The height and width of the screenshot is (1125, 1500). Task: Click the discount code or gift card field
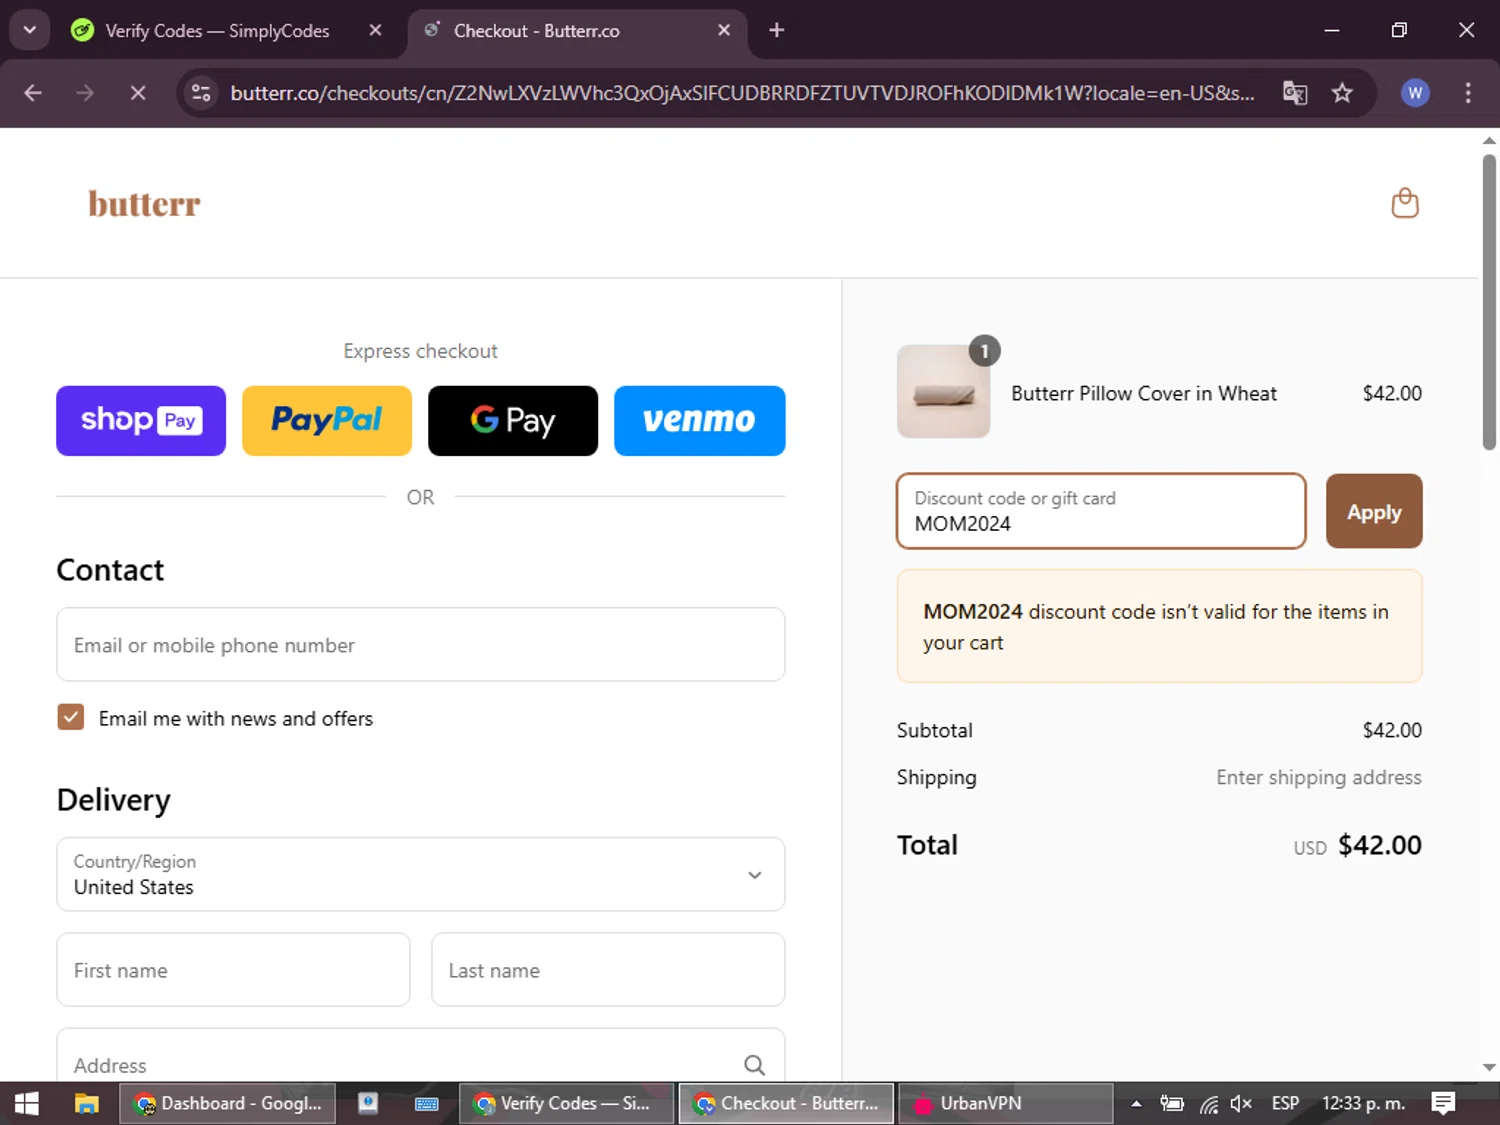(1101, 511)
